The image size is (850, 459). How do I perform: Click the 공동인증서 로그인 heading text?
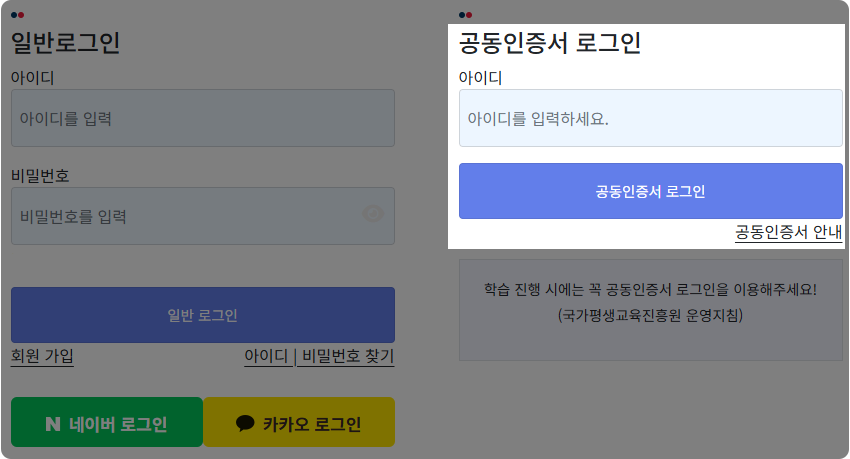(550, 43)
